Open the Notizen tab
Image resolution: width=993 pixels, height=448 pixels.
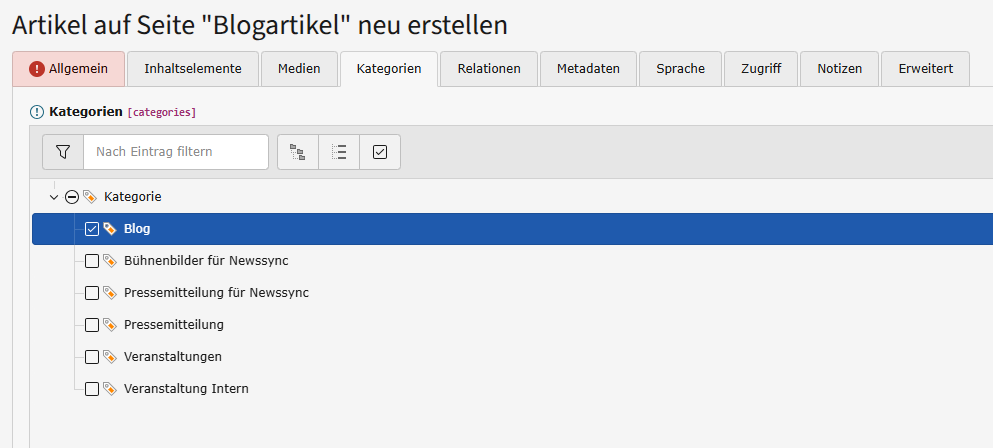click(840, 68)
